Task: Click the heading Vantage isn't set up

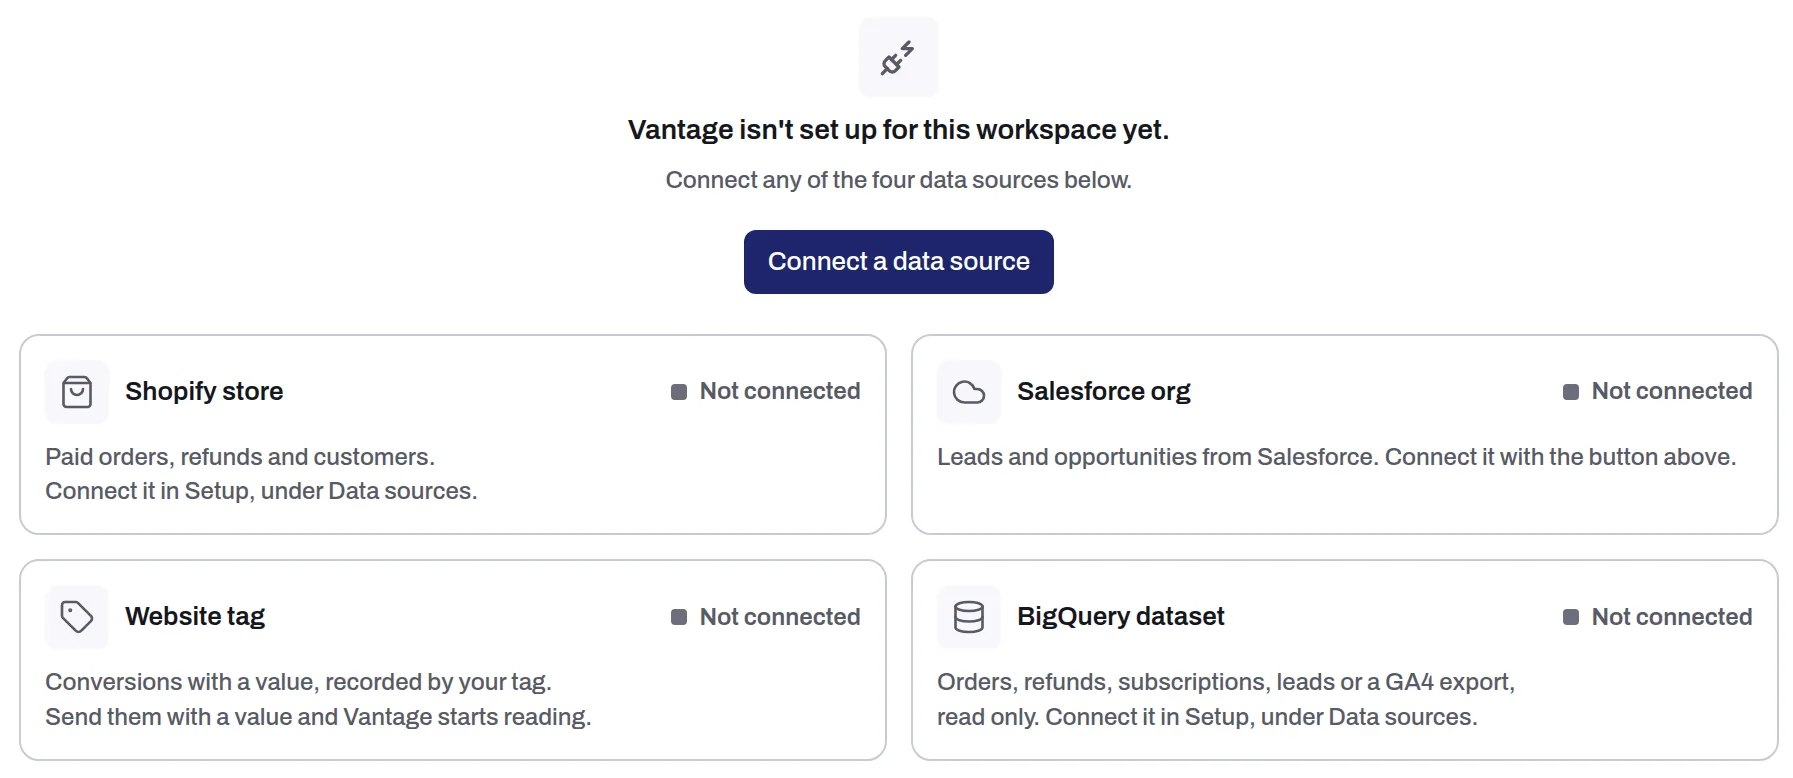Action: [899, 130]
